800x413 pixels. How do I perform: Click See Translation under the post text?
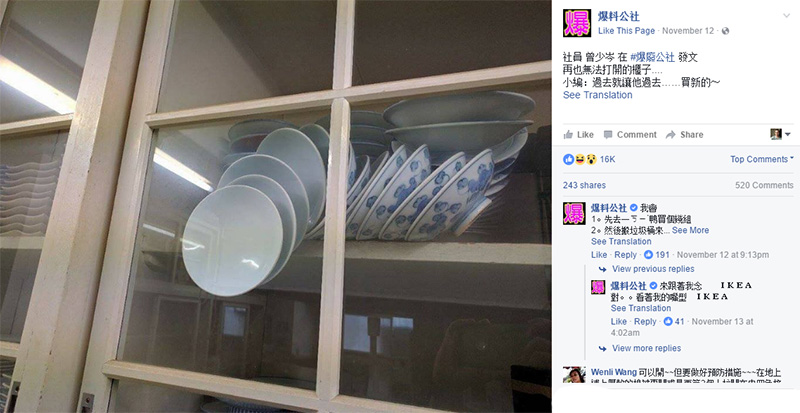coord(597,95)
